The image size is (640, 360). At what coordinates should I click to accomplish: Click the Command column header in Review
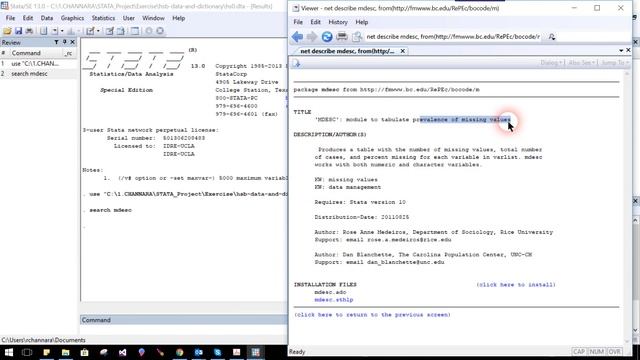(x=26, y=53)
